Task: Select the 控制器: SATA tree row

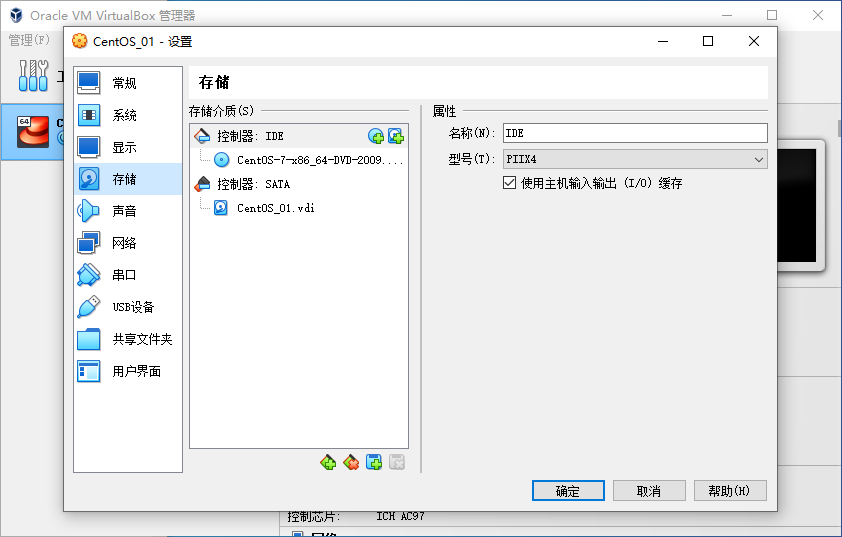Action: click(x=299, y=184)
